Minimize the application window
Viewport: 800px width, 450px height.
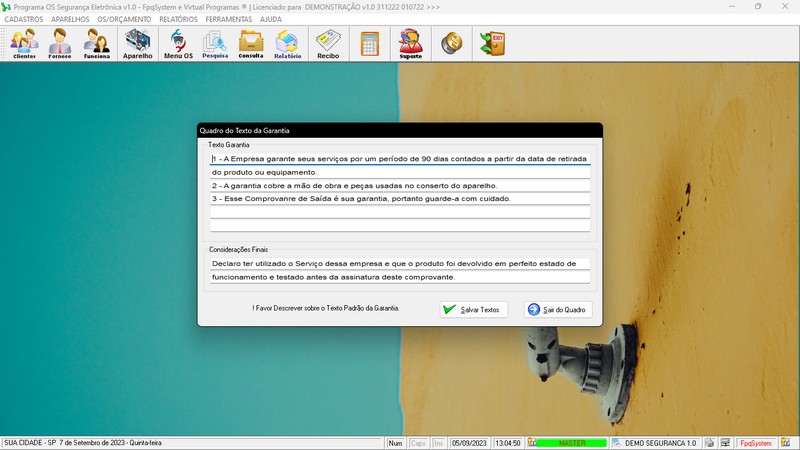click(x=732, y=7)
